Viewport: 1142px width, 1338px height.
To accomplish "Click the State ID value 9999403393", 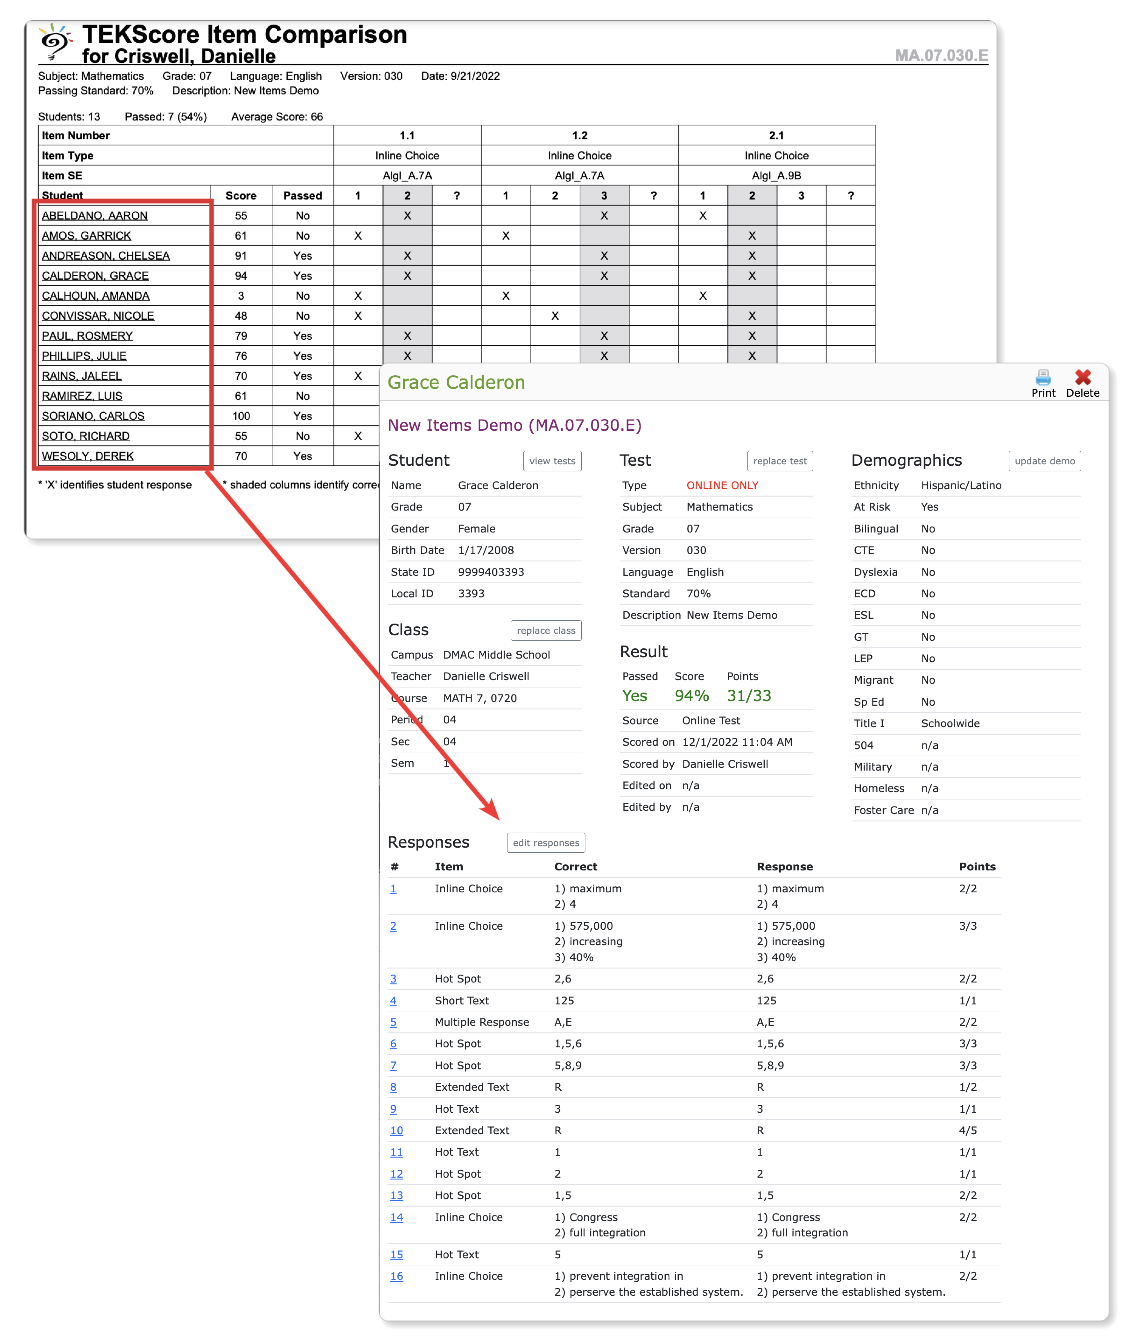I will point(491,573).
